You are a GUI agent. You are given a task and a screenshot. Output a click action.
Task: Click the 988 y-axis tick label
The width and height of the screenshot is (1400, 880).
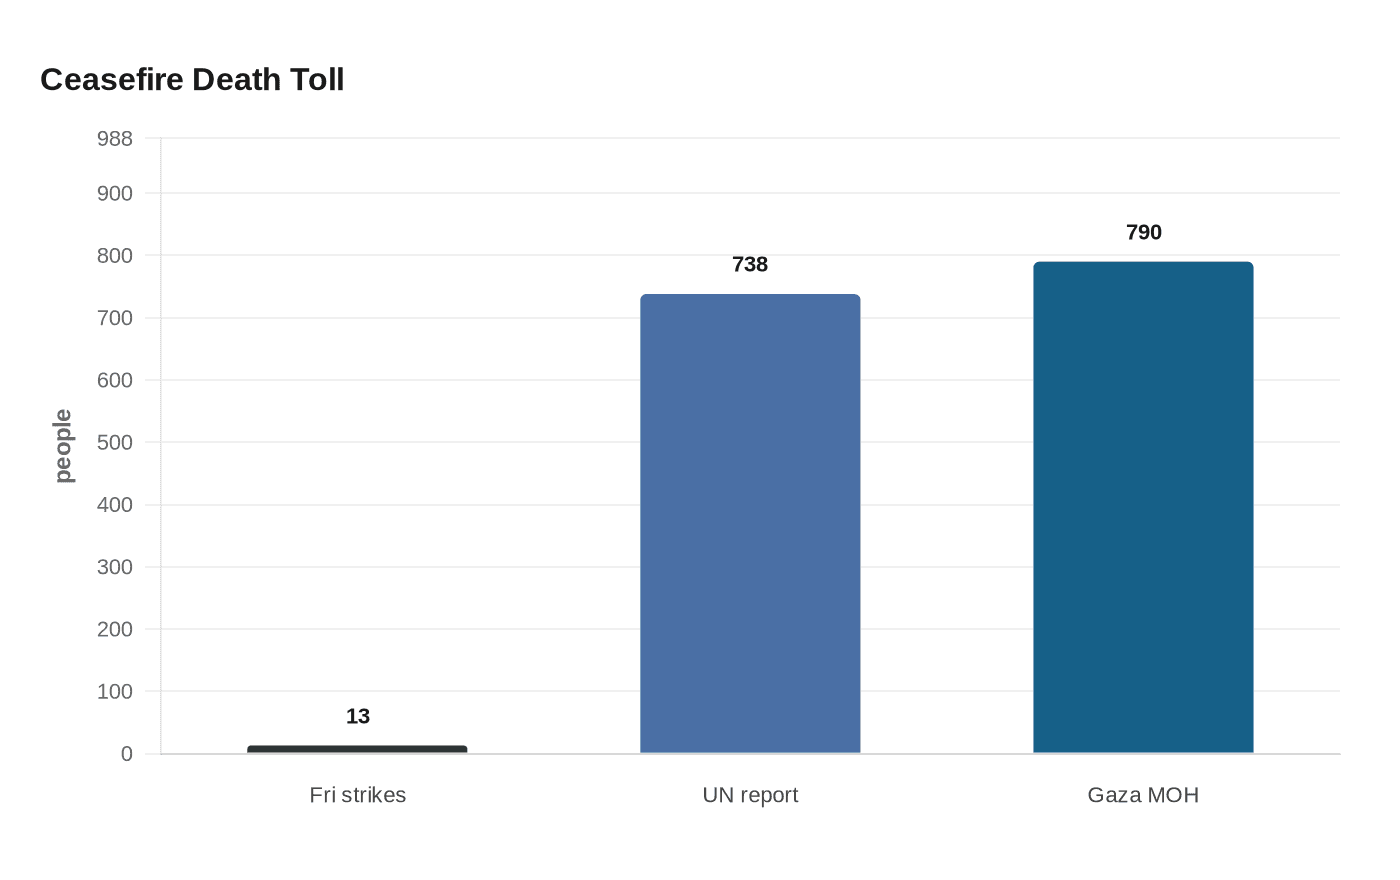click(115, 139)
